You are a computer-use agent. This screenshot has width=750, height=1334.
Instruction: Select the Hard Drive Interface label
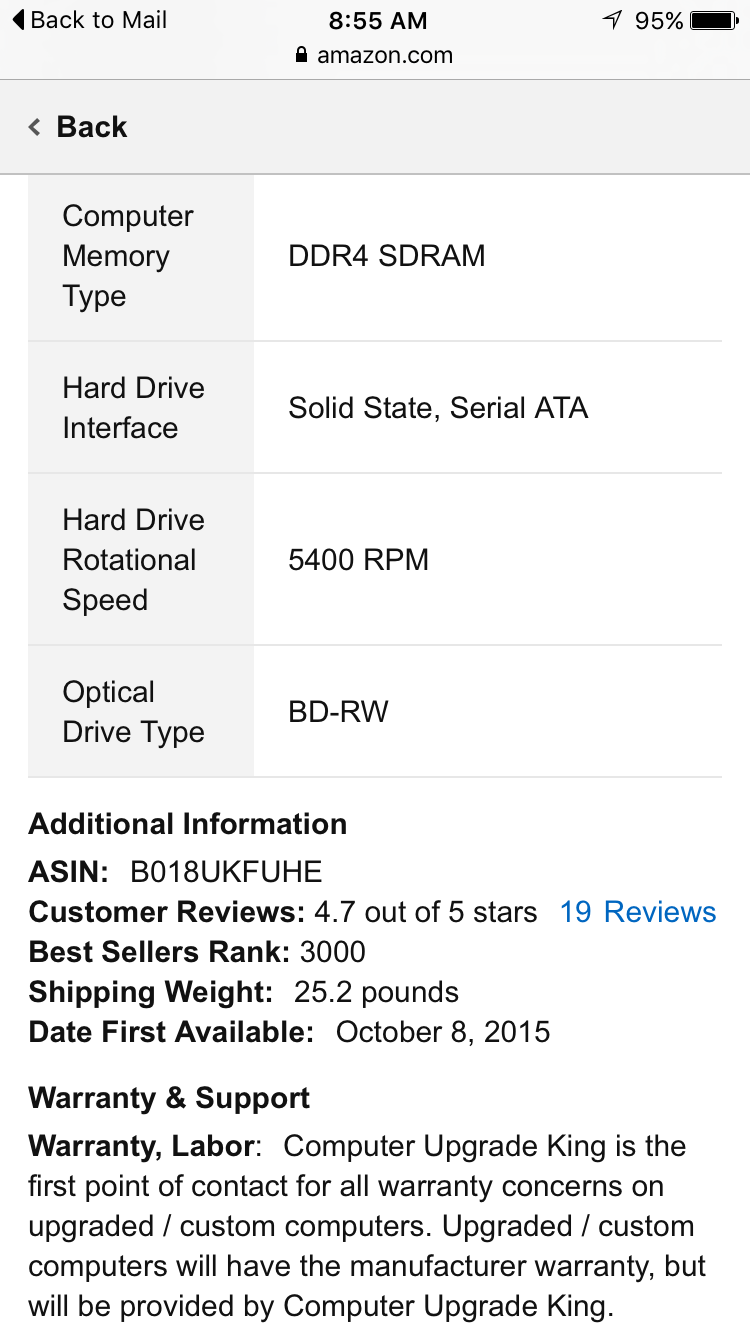(133, 408)
